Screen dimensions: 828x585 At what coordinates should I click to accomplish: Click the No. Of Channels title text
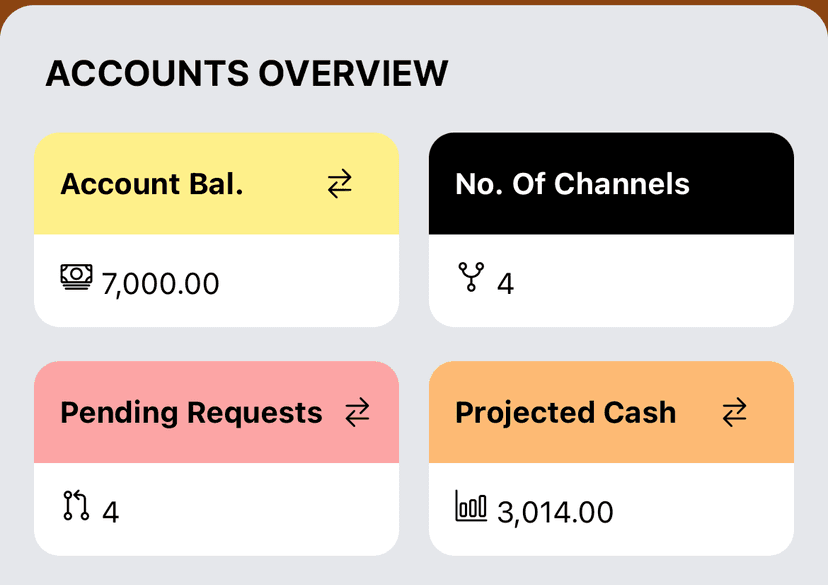(572, 184)
